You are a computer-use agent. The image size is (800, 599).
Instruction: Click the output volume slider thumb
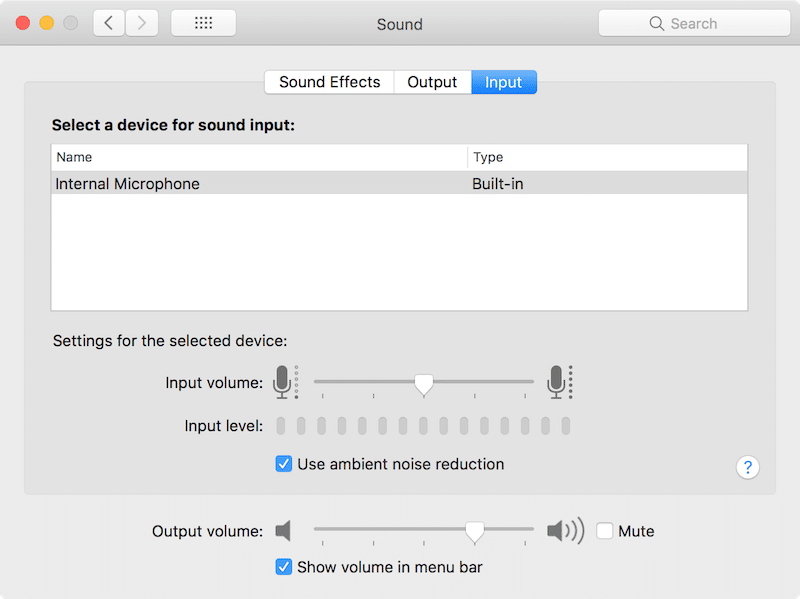click(x=475, y=532)
